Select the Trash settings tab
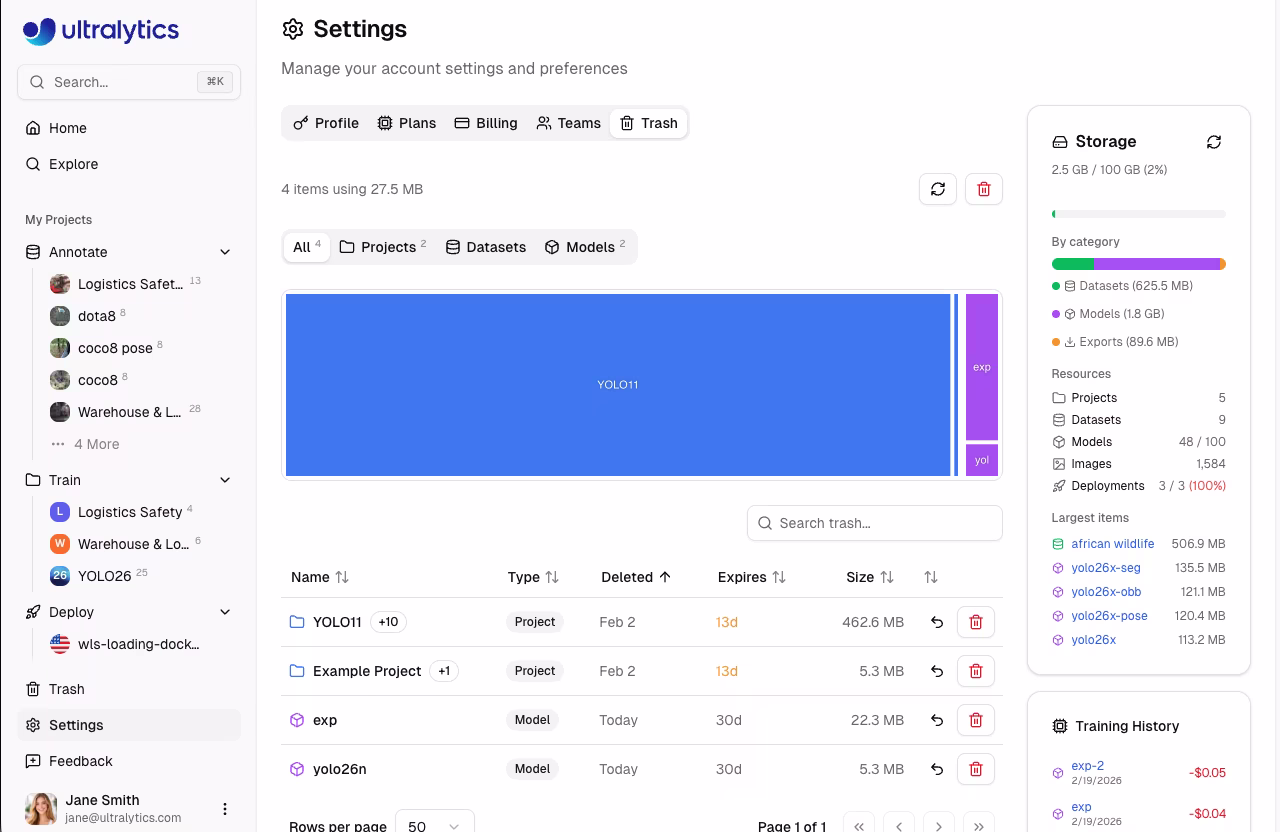This screenshot has width=1280, height=832. (649, 123)
